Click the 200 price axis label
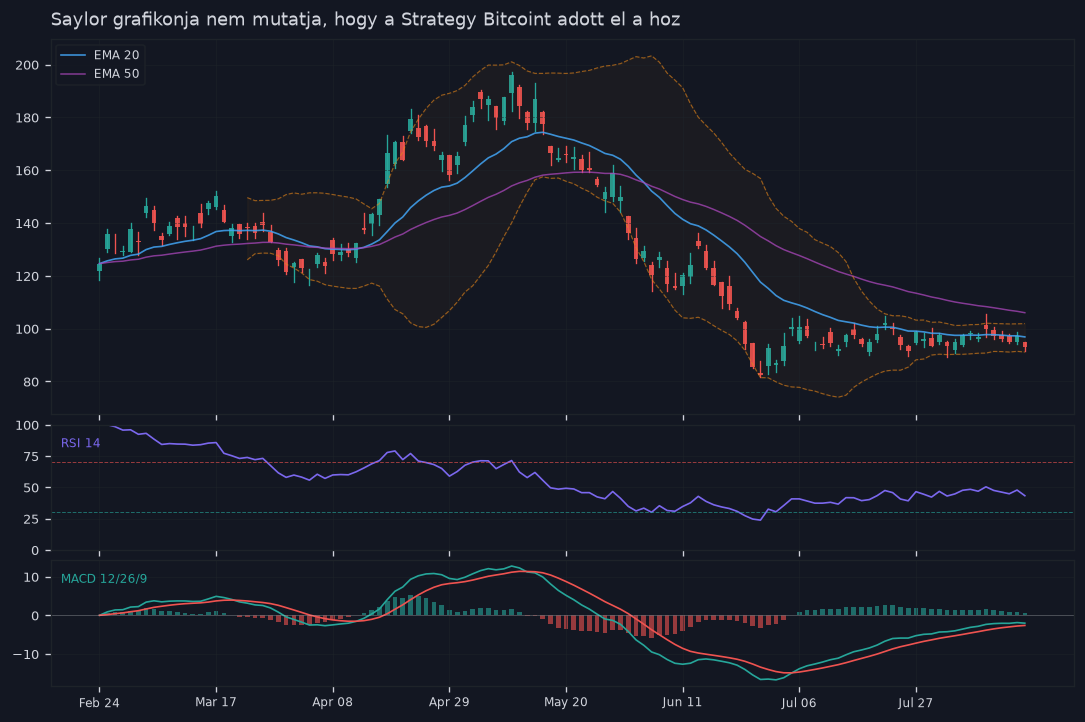 click(x=28, y=65)
